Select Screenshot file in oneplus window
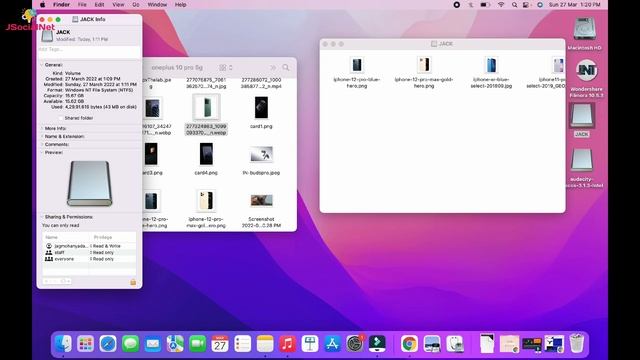This screenshot has height=360, width=640. point(261,211)
